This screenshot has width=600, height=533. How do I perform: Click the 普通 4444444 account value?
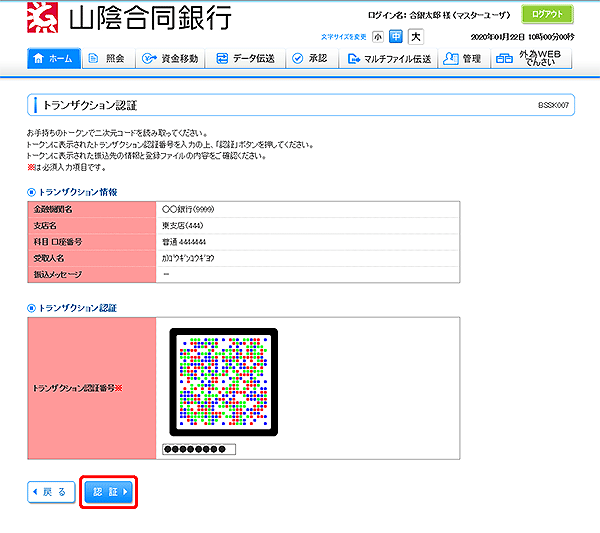click(184, 242)
